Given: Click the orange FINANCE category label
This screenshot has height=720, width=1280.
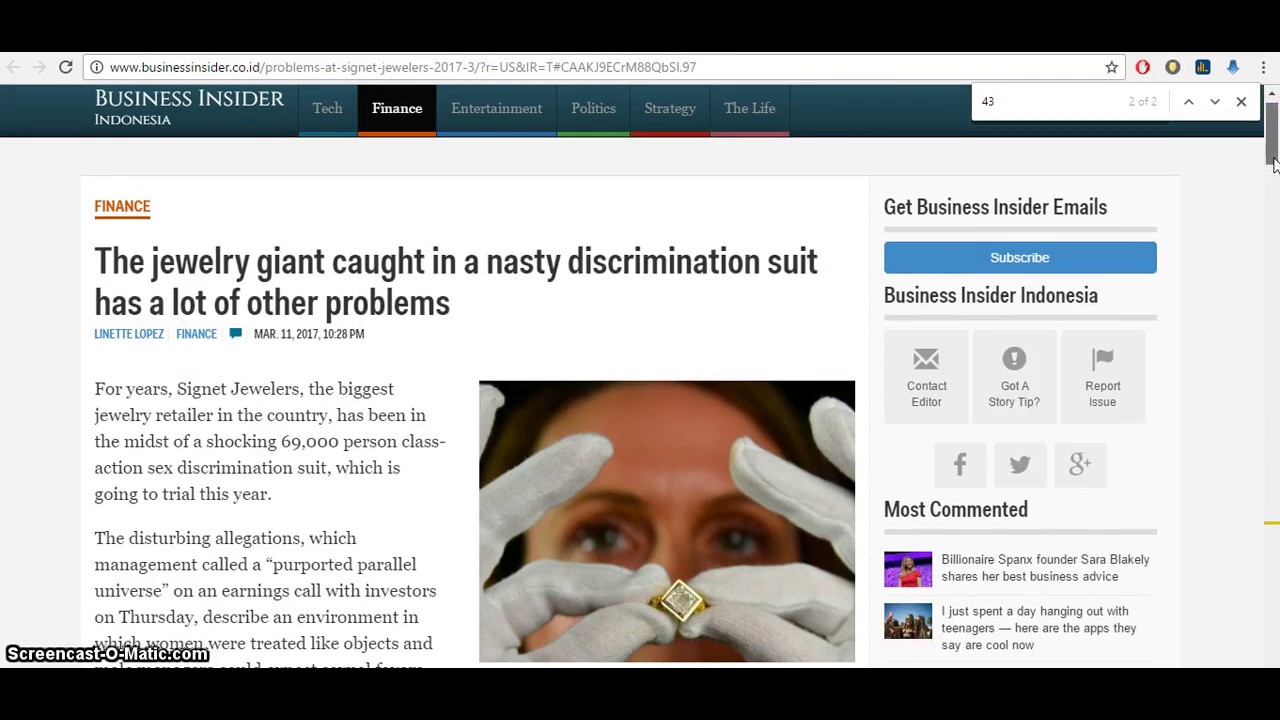Looking at the screenshot, I should 122,206.
